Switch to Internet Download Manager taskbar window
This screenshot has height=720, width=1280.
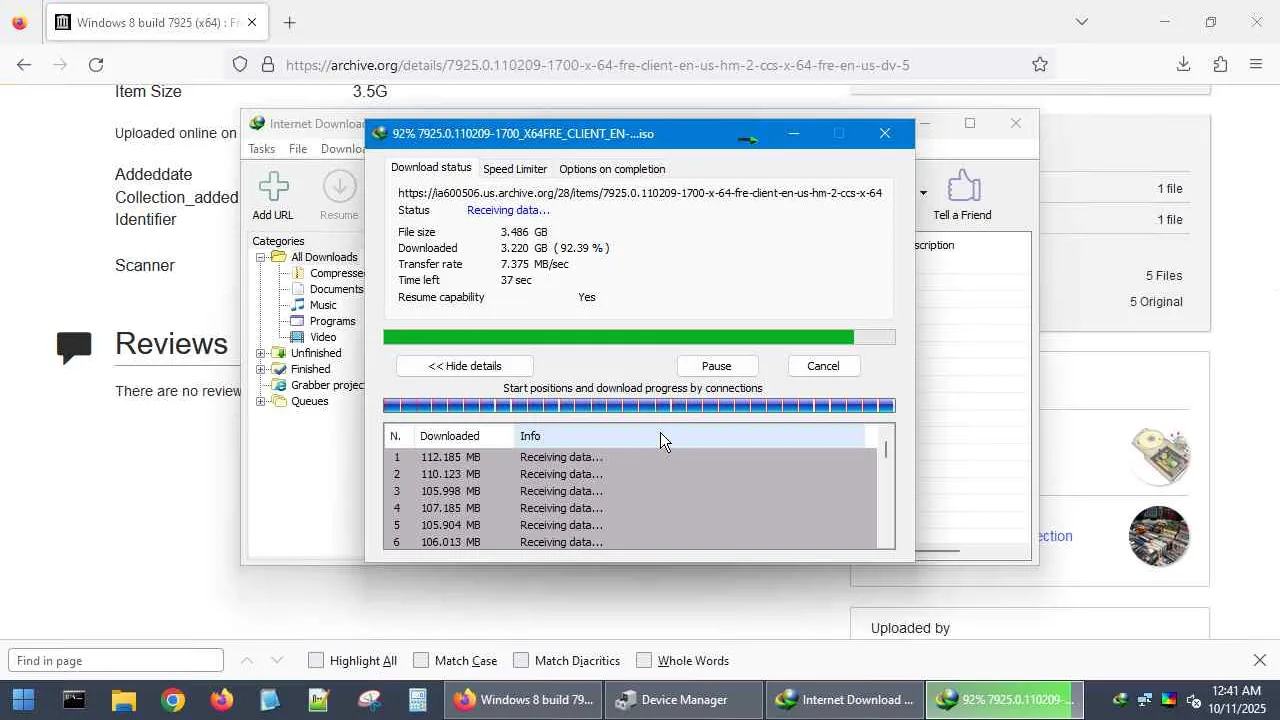coord(844,700)
